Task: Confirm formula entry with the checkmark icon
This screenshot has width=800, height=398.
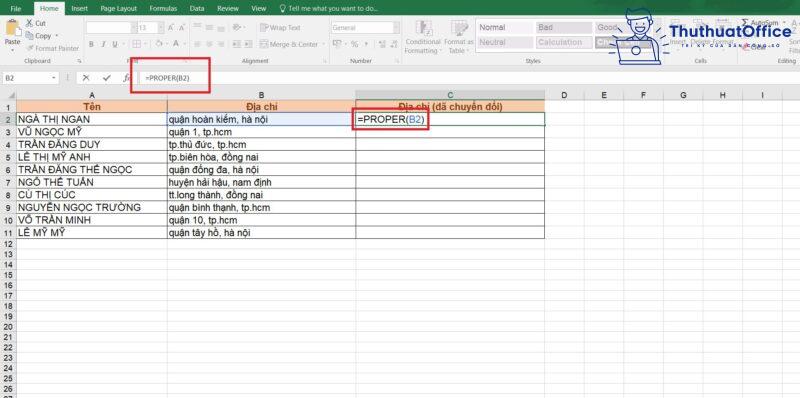Action: (x=106, y=78)
